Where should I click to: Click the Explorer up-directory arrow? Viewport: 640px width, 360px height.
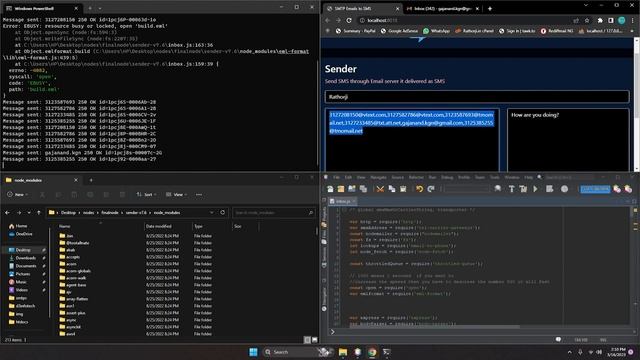[x=39, y=213]
